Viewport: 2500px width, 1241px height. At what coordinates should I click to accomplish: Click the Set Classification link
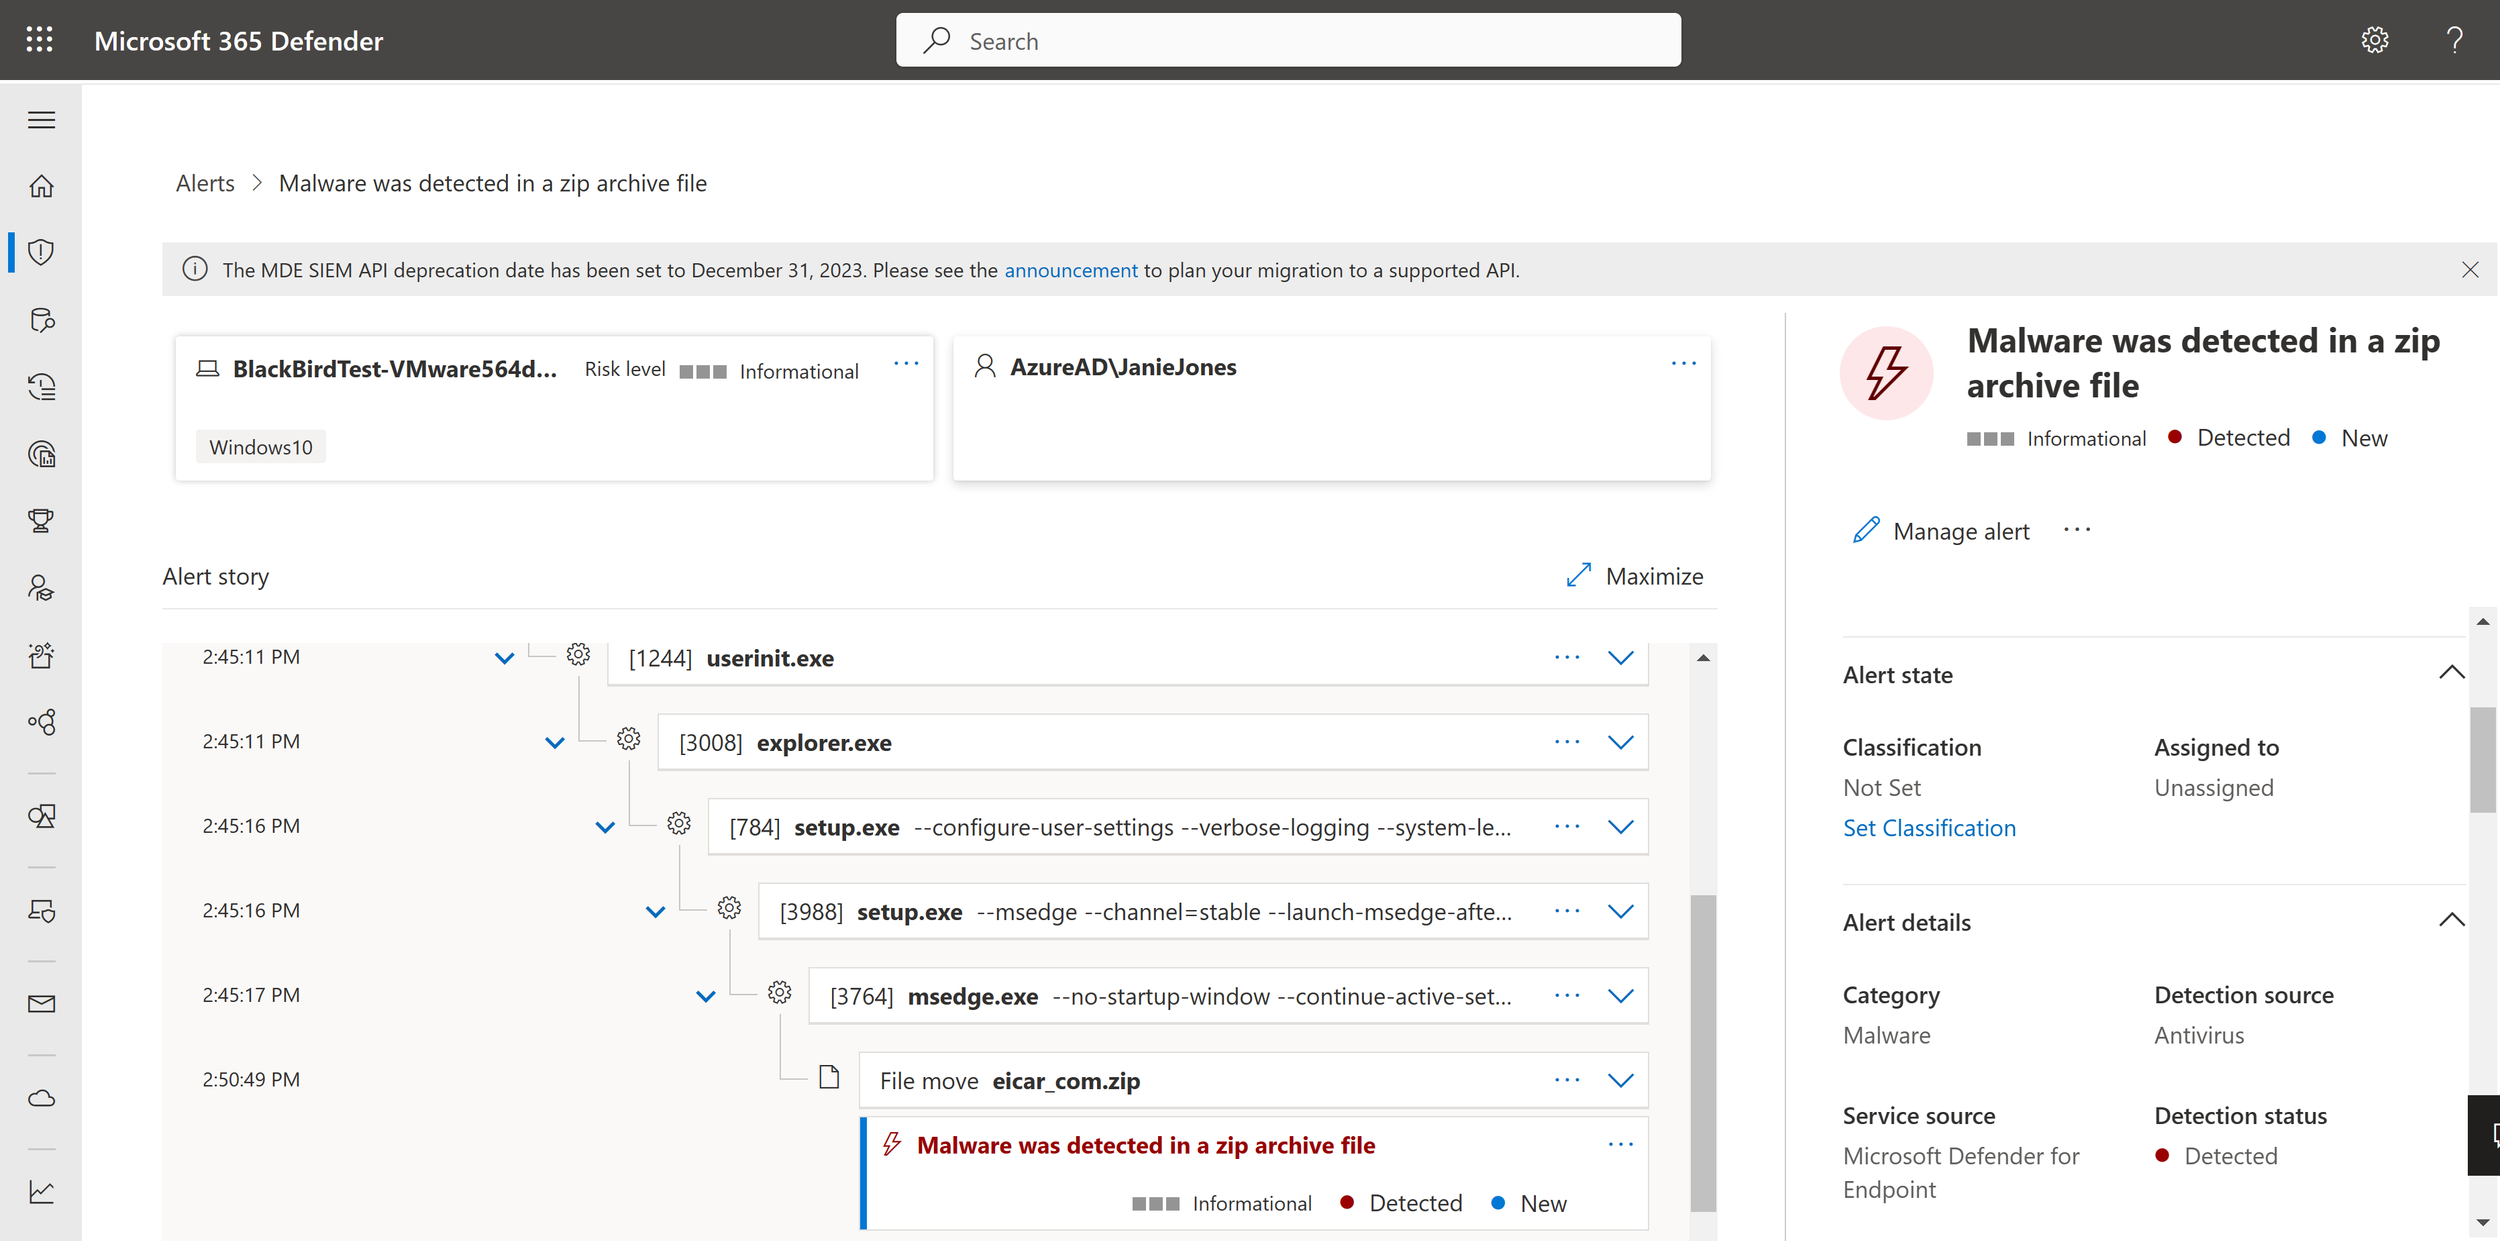click(x=1929, y=828)
